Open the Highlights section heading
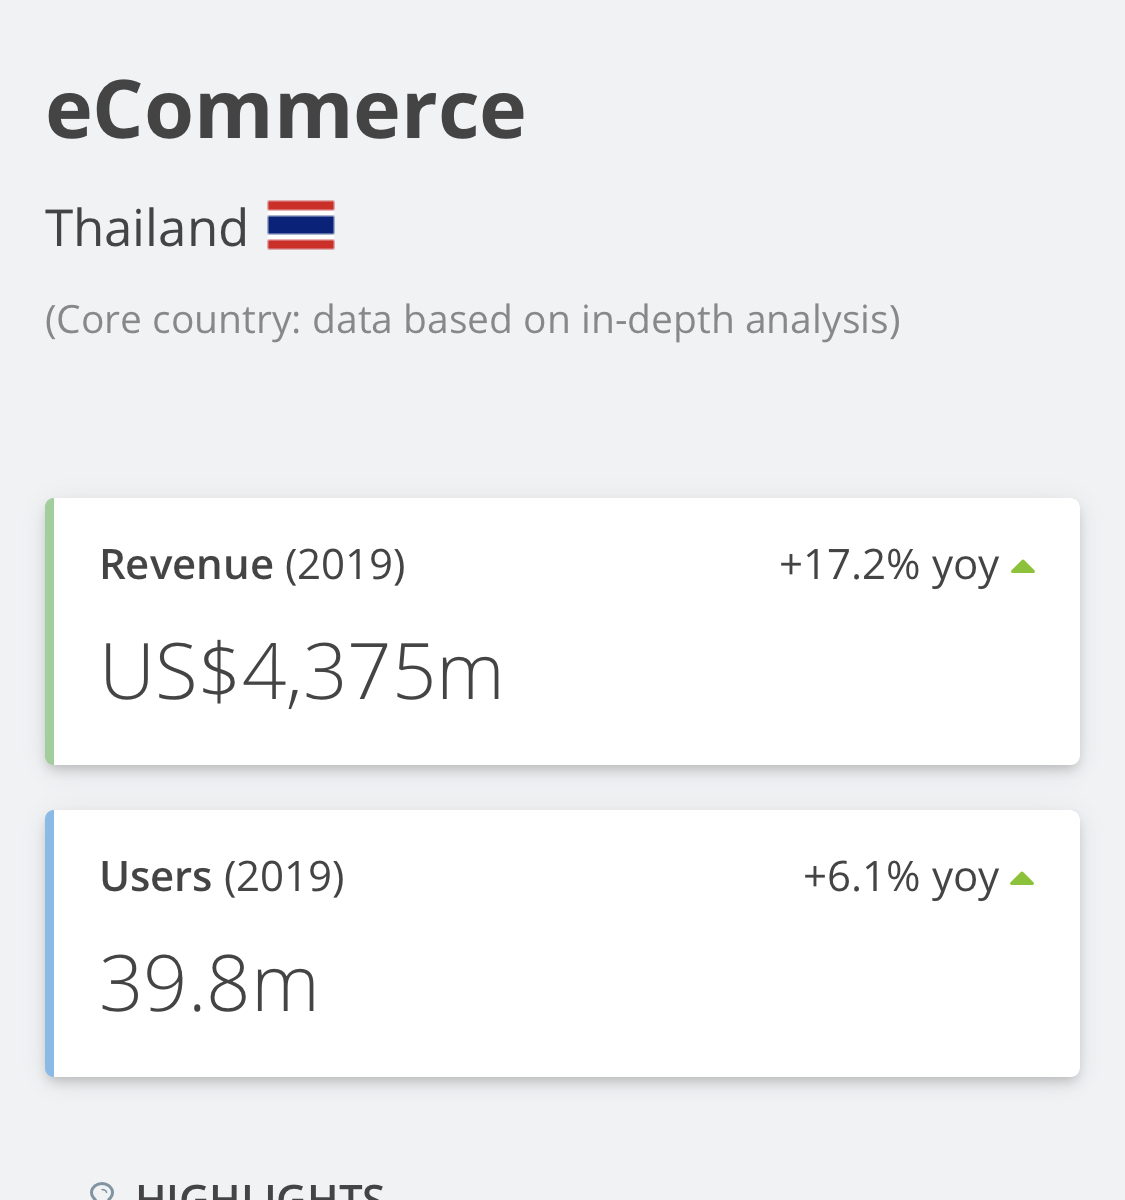Viewport: 1125px width, 1200px height. pyautogui.click(x=260, y=1192)
